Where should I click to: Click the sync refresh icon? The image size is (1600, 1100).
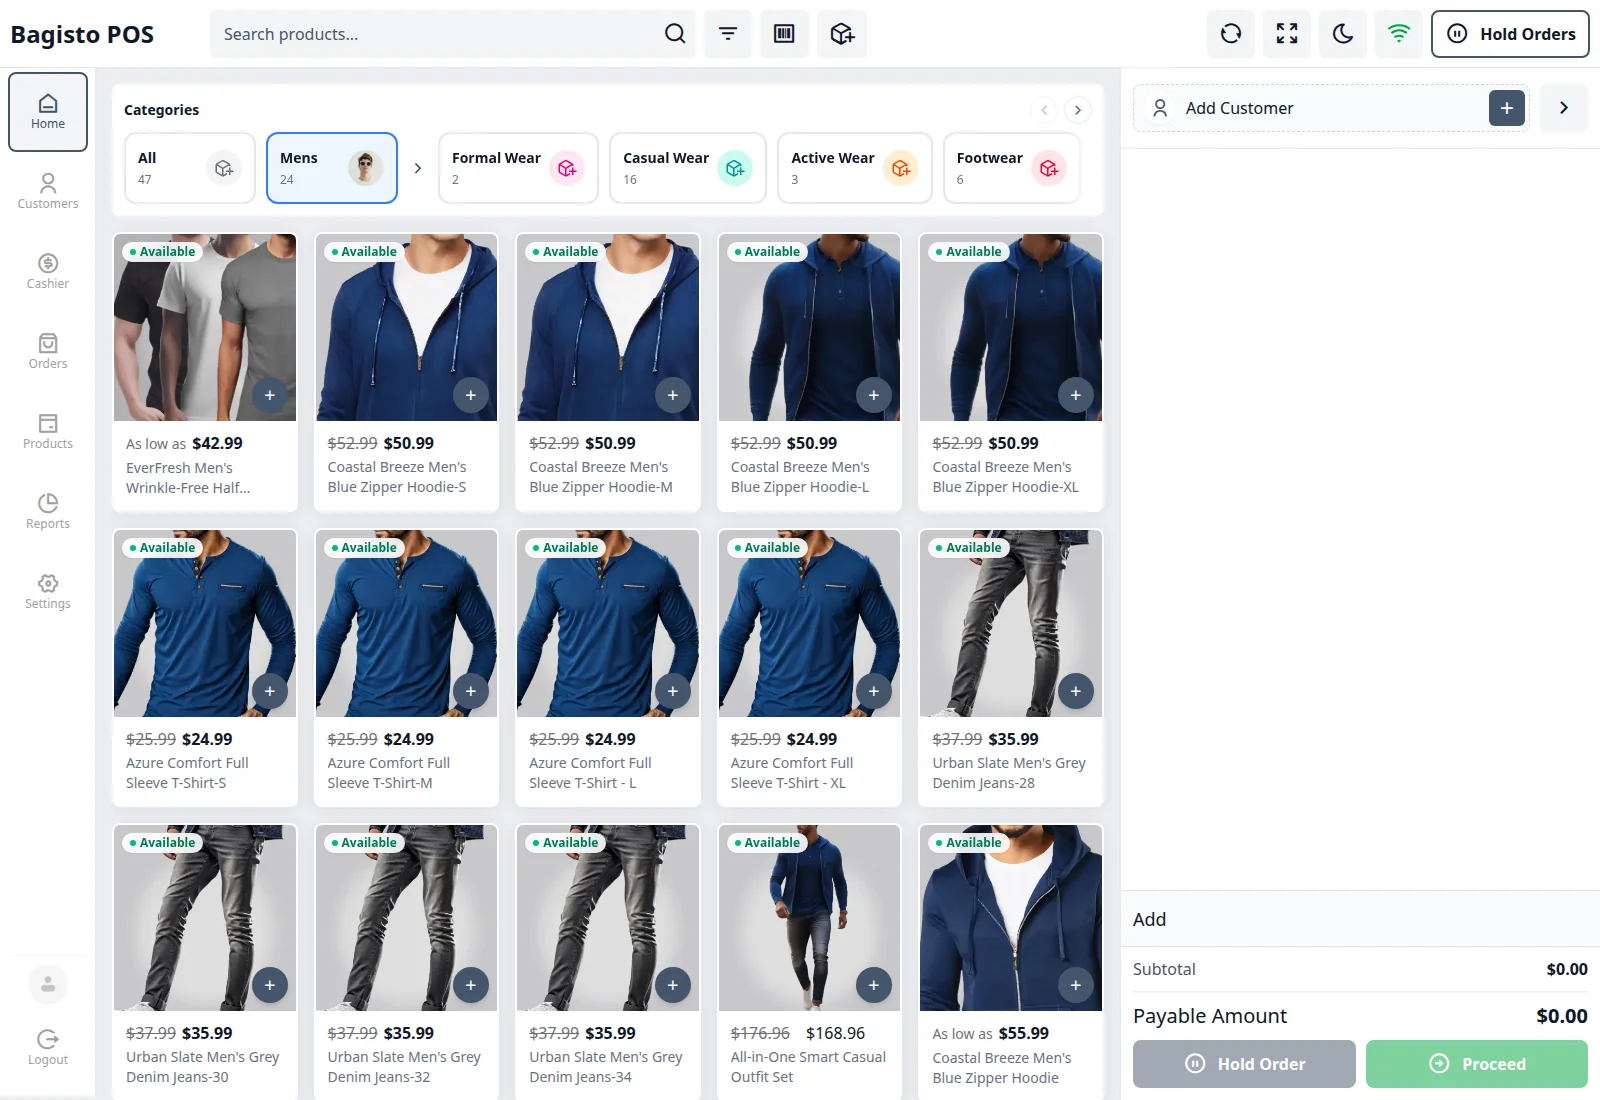1231,34
